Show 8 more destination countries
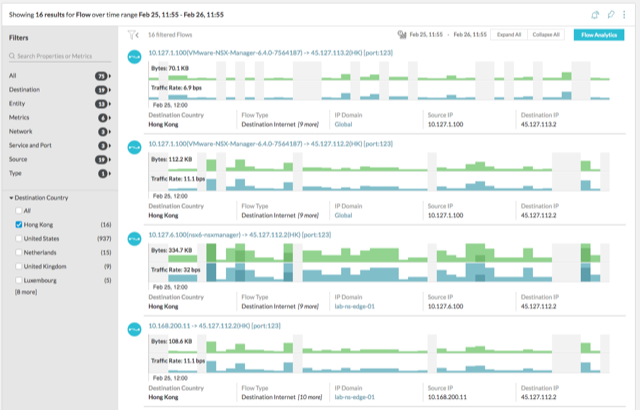Image resolution: width=640 pixels, height=410 pixels. tap(26, 292)
